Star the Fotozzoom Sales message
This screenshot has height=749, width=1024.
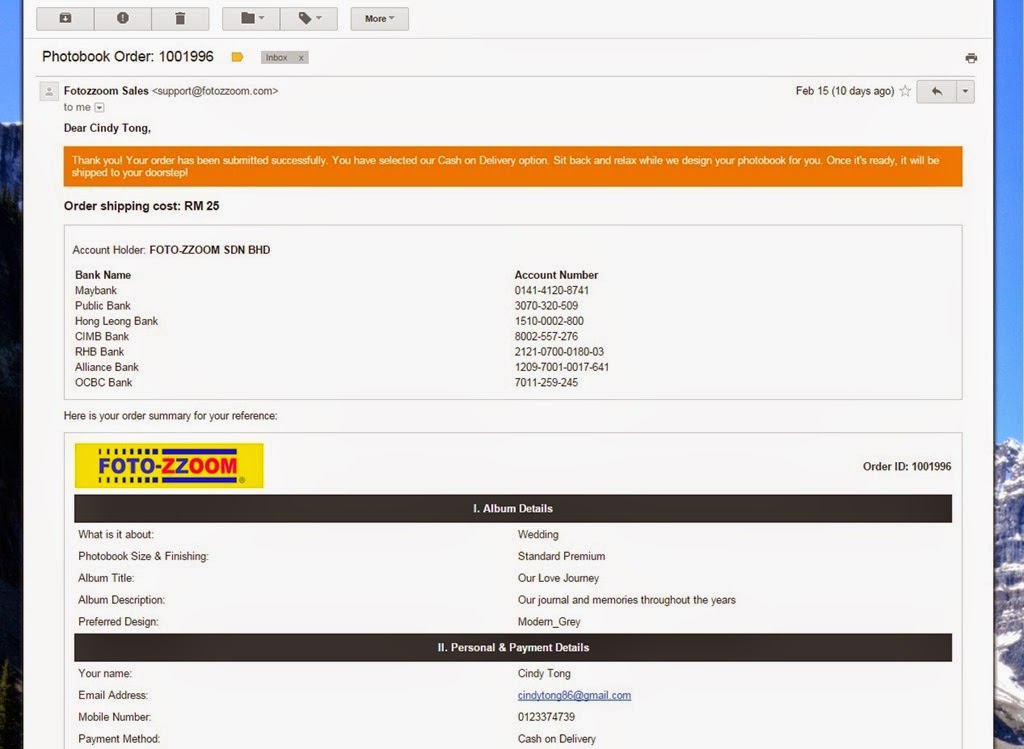[x=905, y=91]
